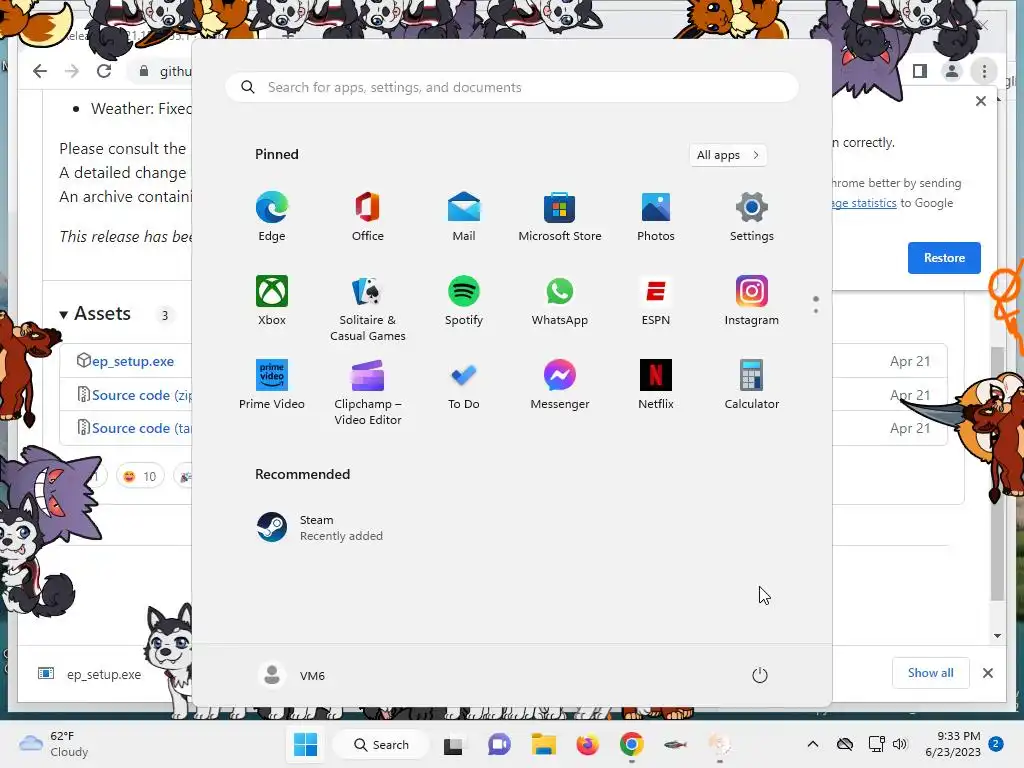Click Chrome's back navigation arrow
Screen dimensions: 1024x768
40,71
